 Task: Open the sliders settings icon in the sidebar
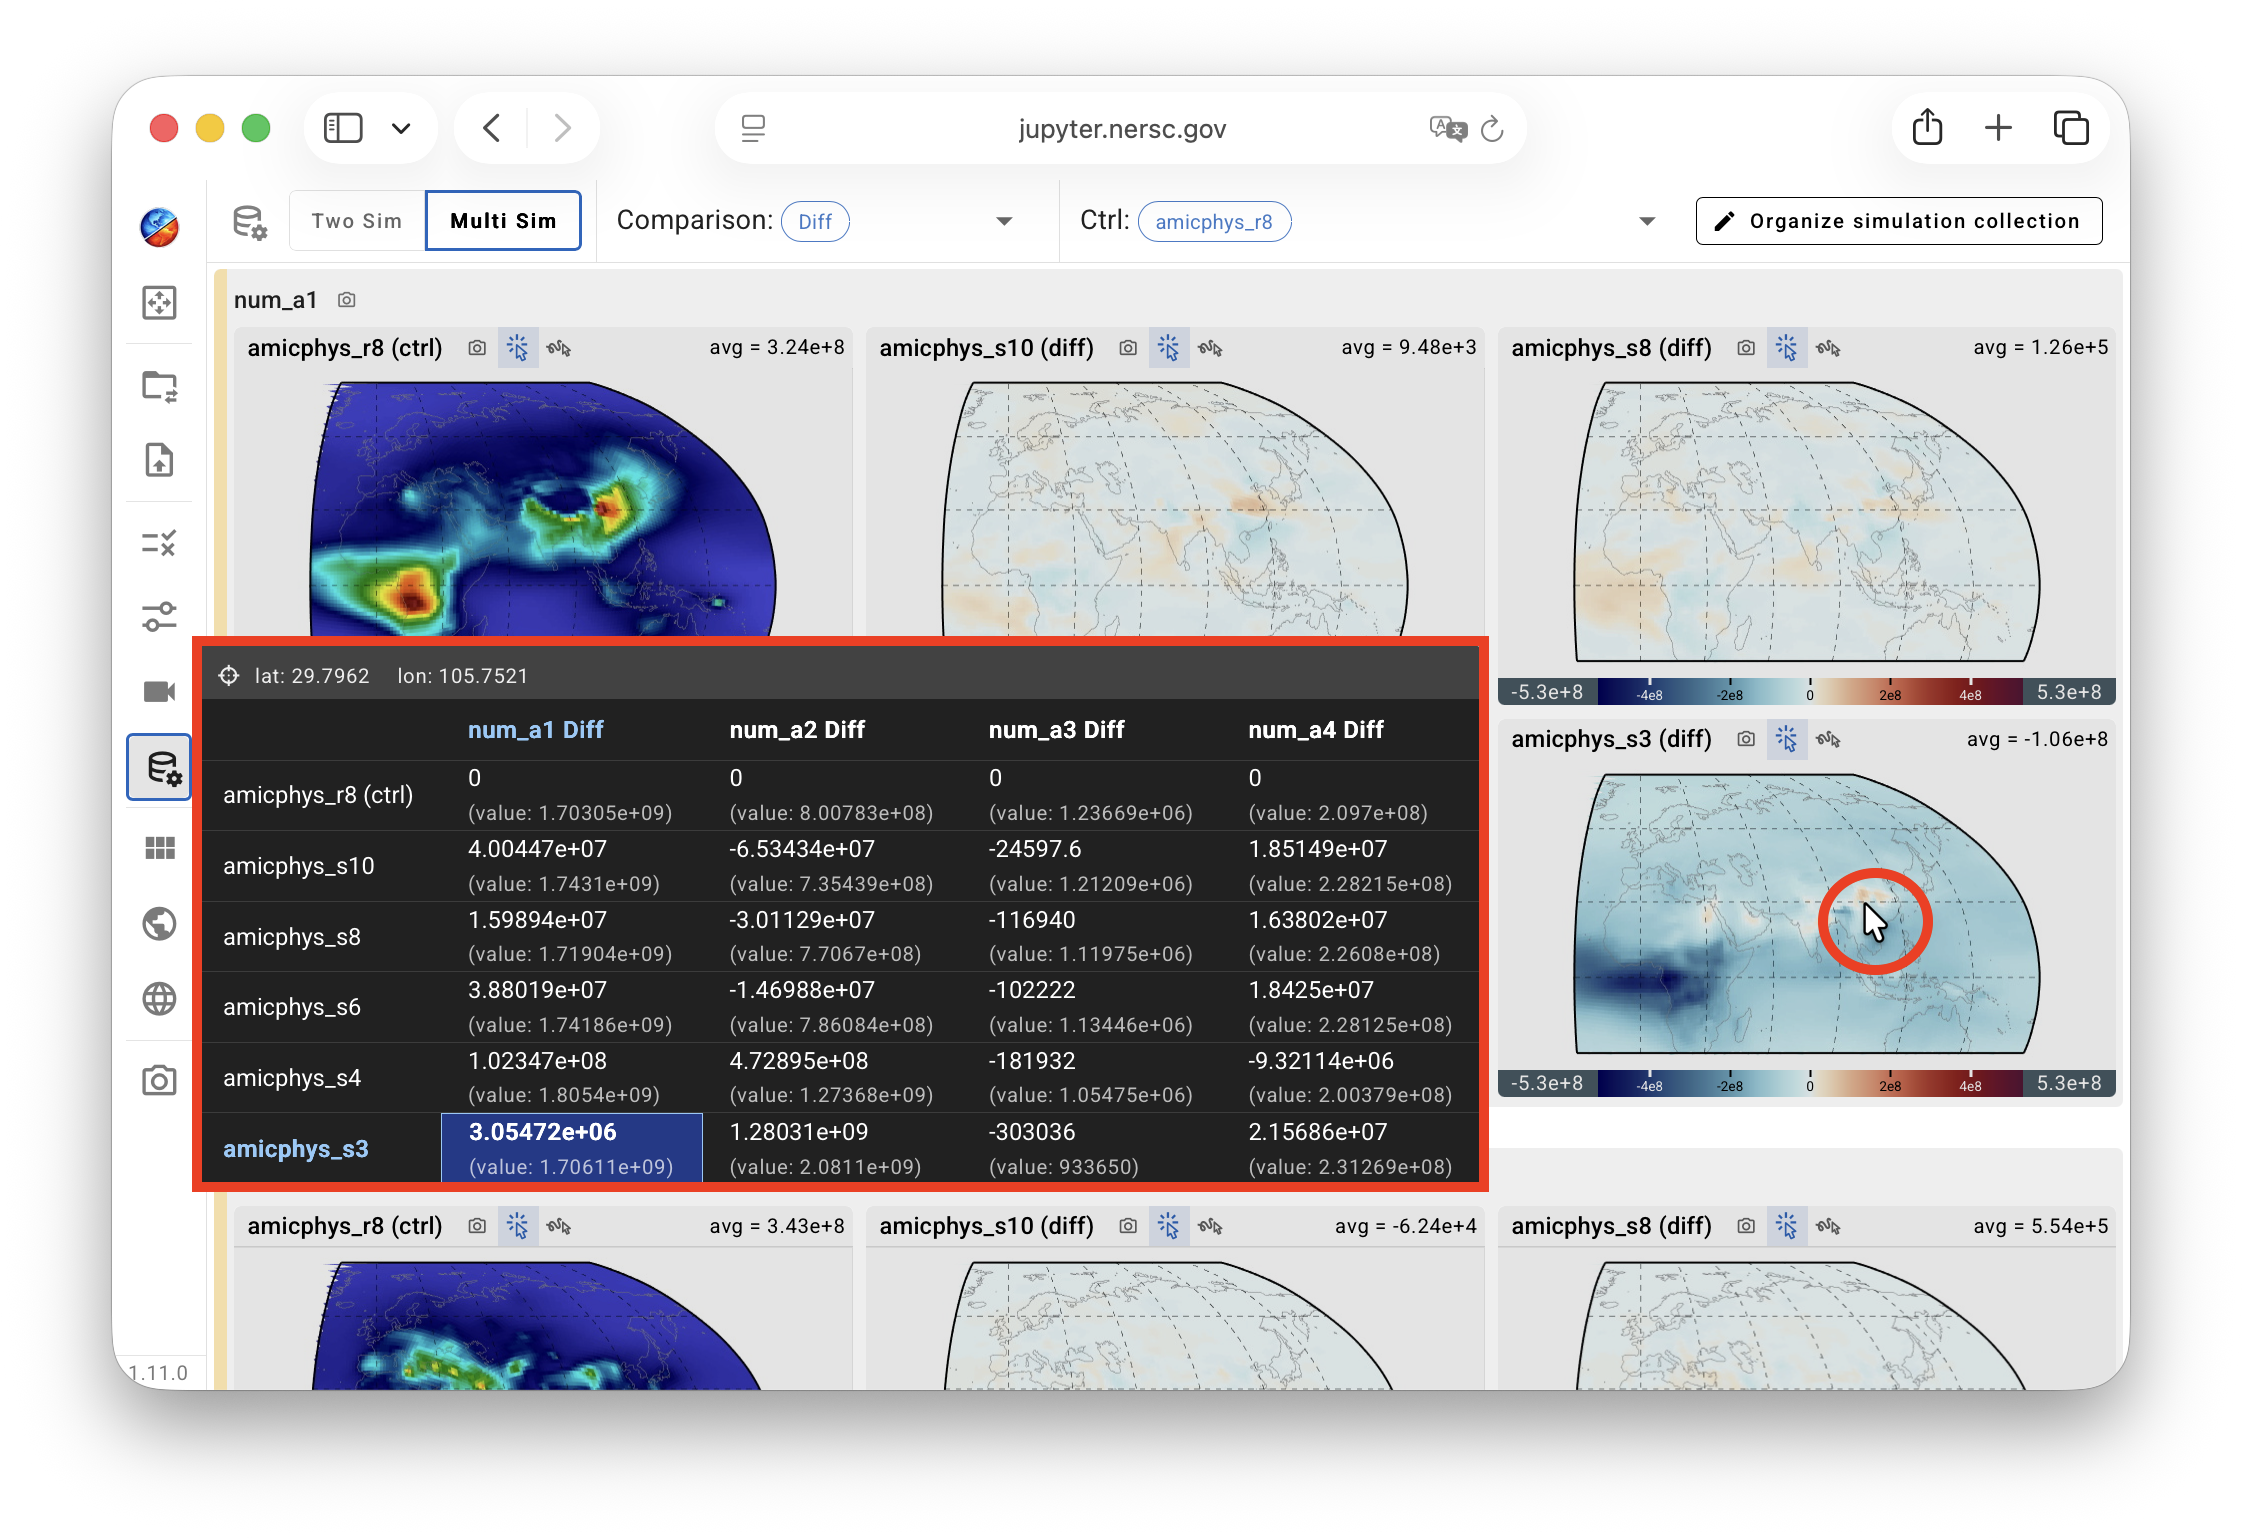point(159,617)
